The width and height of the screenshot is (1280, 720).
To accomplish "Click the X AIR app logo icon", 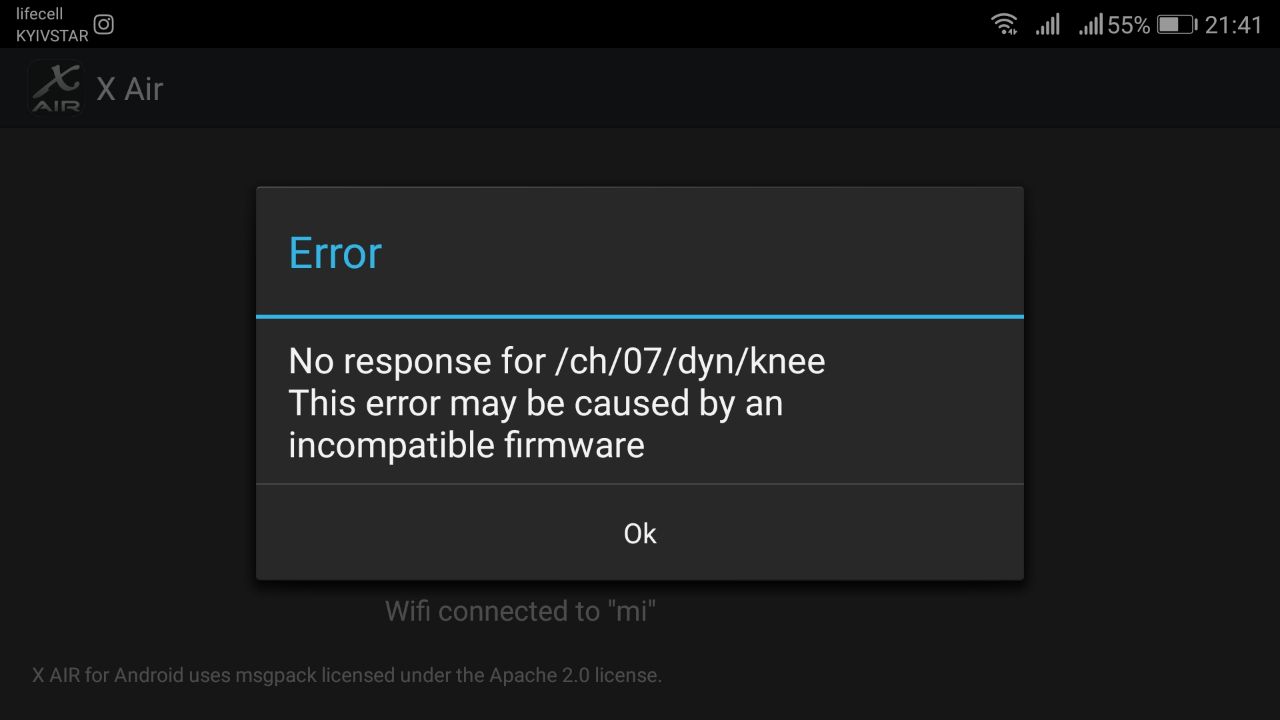I will (56, 88).
